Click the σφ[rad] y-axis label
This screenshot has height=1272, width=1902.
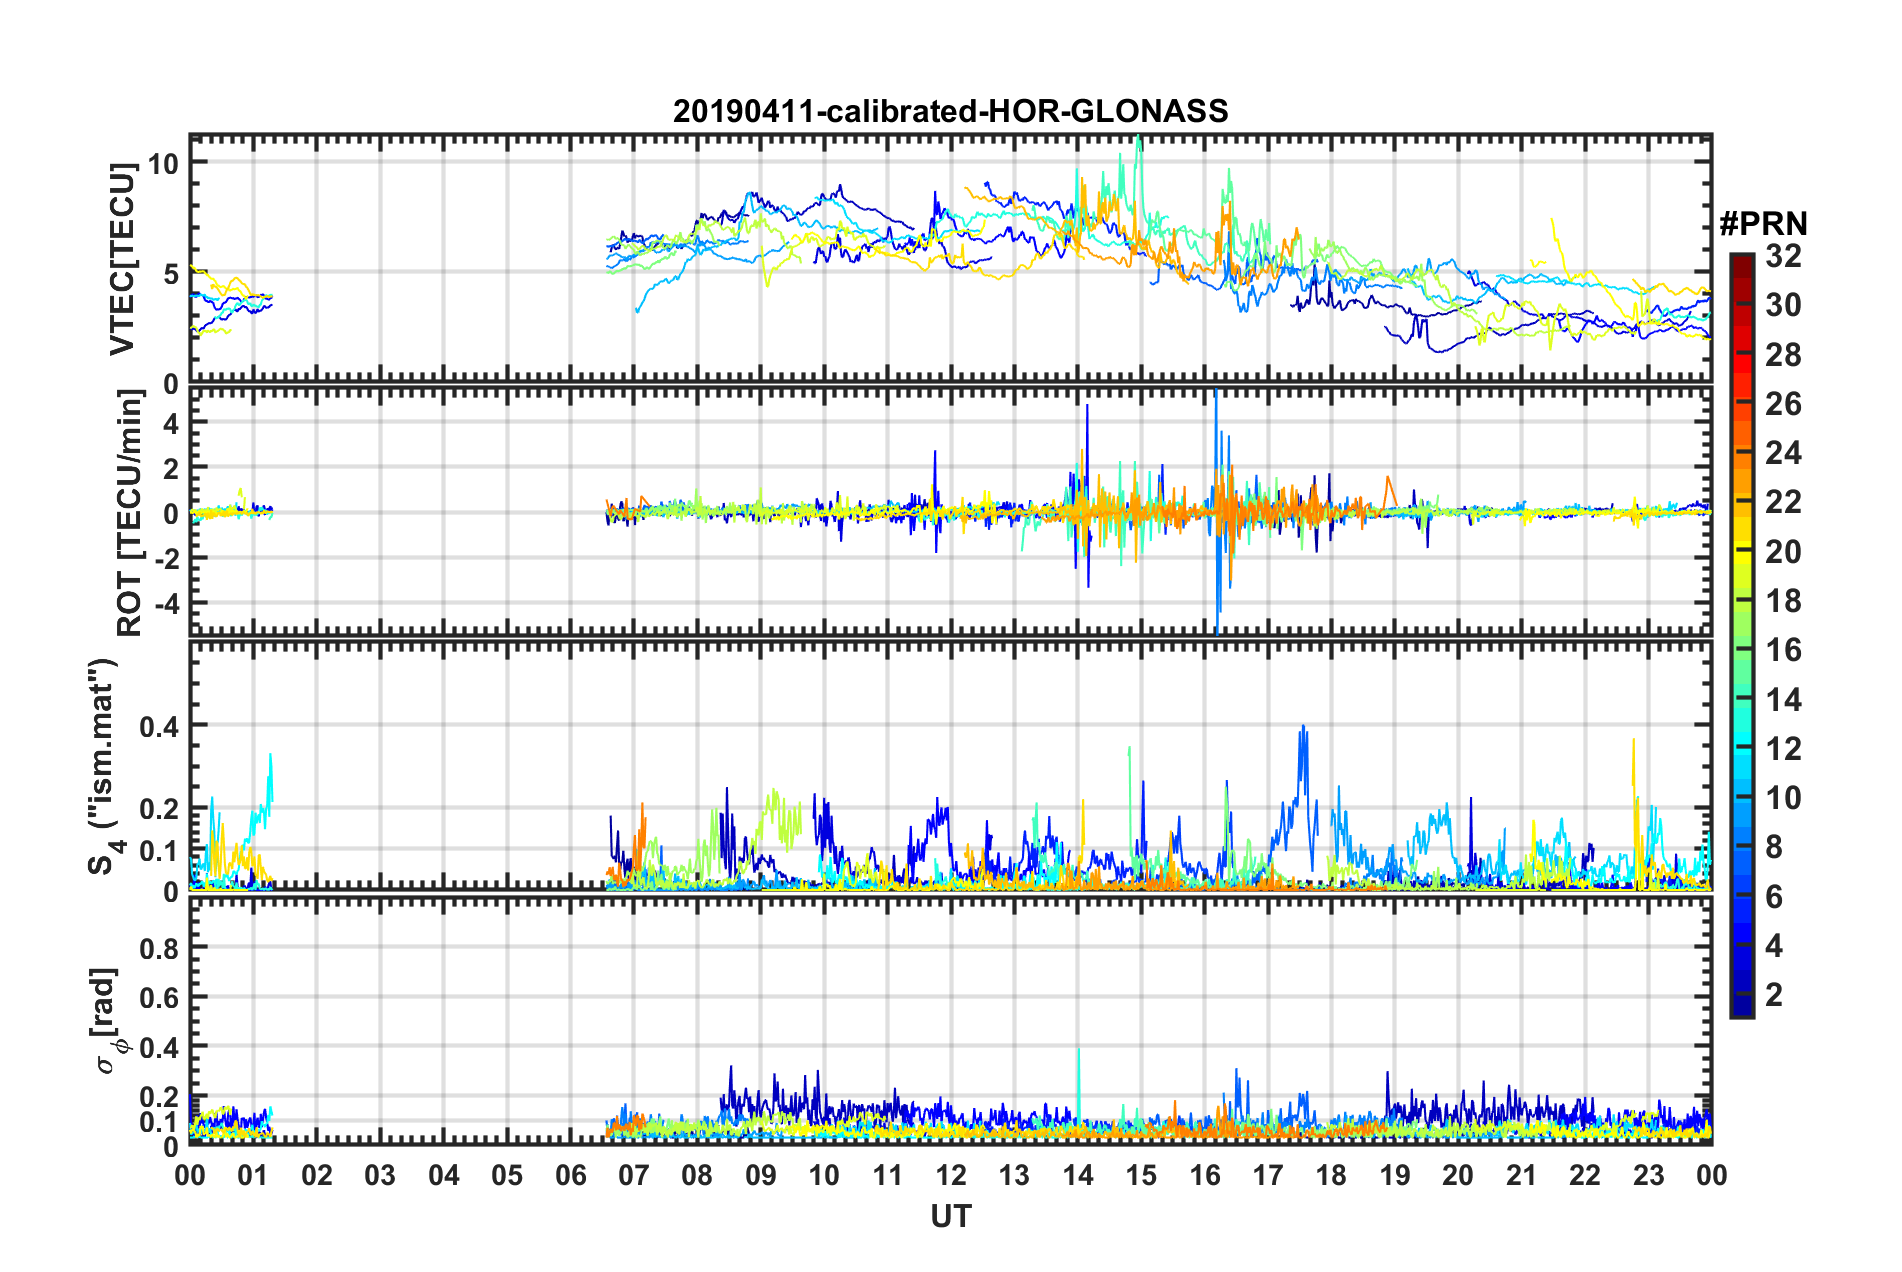pos(108,1020)
